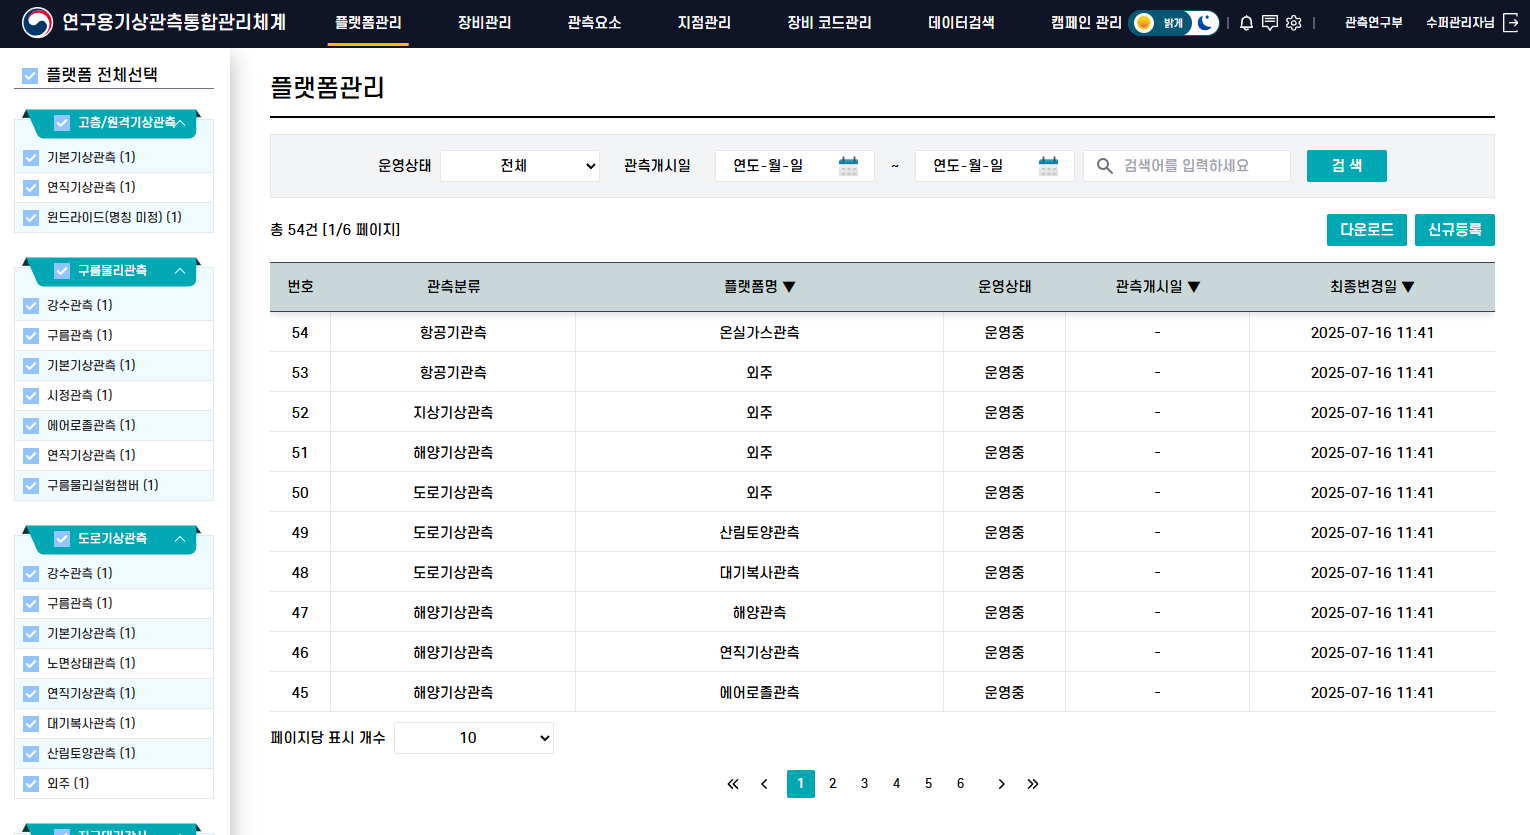Viewport: 1530px width, 835px height.
Task: Collapse the 도로기상관측 group chevron
Action: [180, 539]
